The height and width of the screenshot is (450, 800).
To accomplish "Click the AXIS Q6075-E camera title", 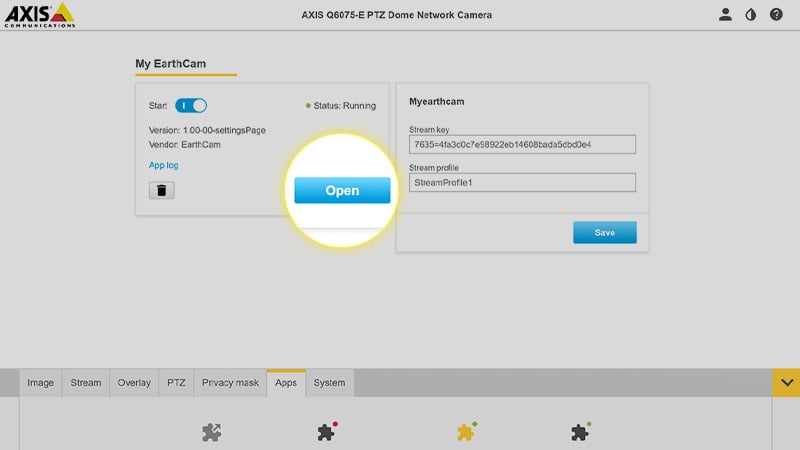I will click(396, 15).
